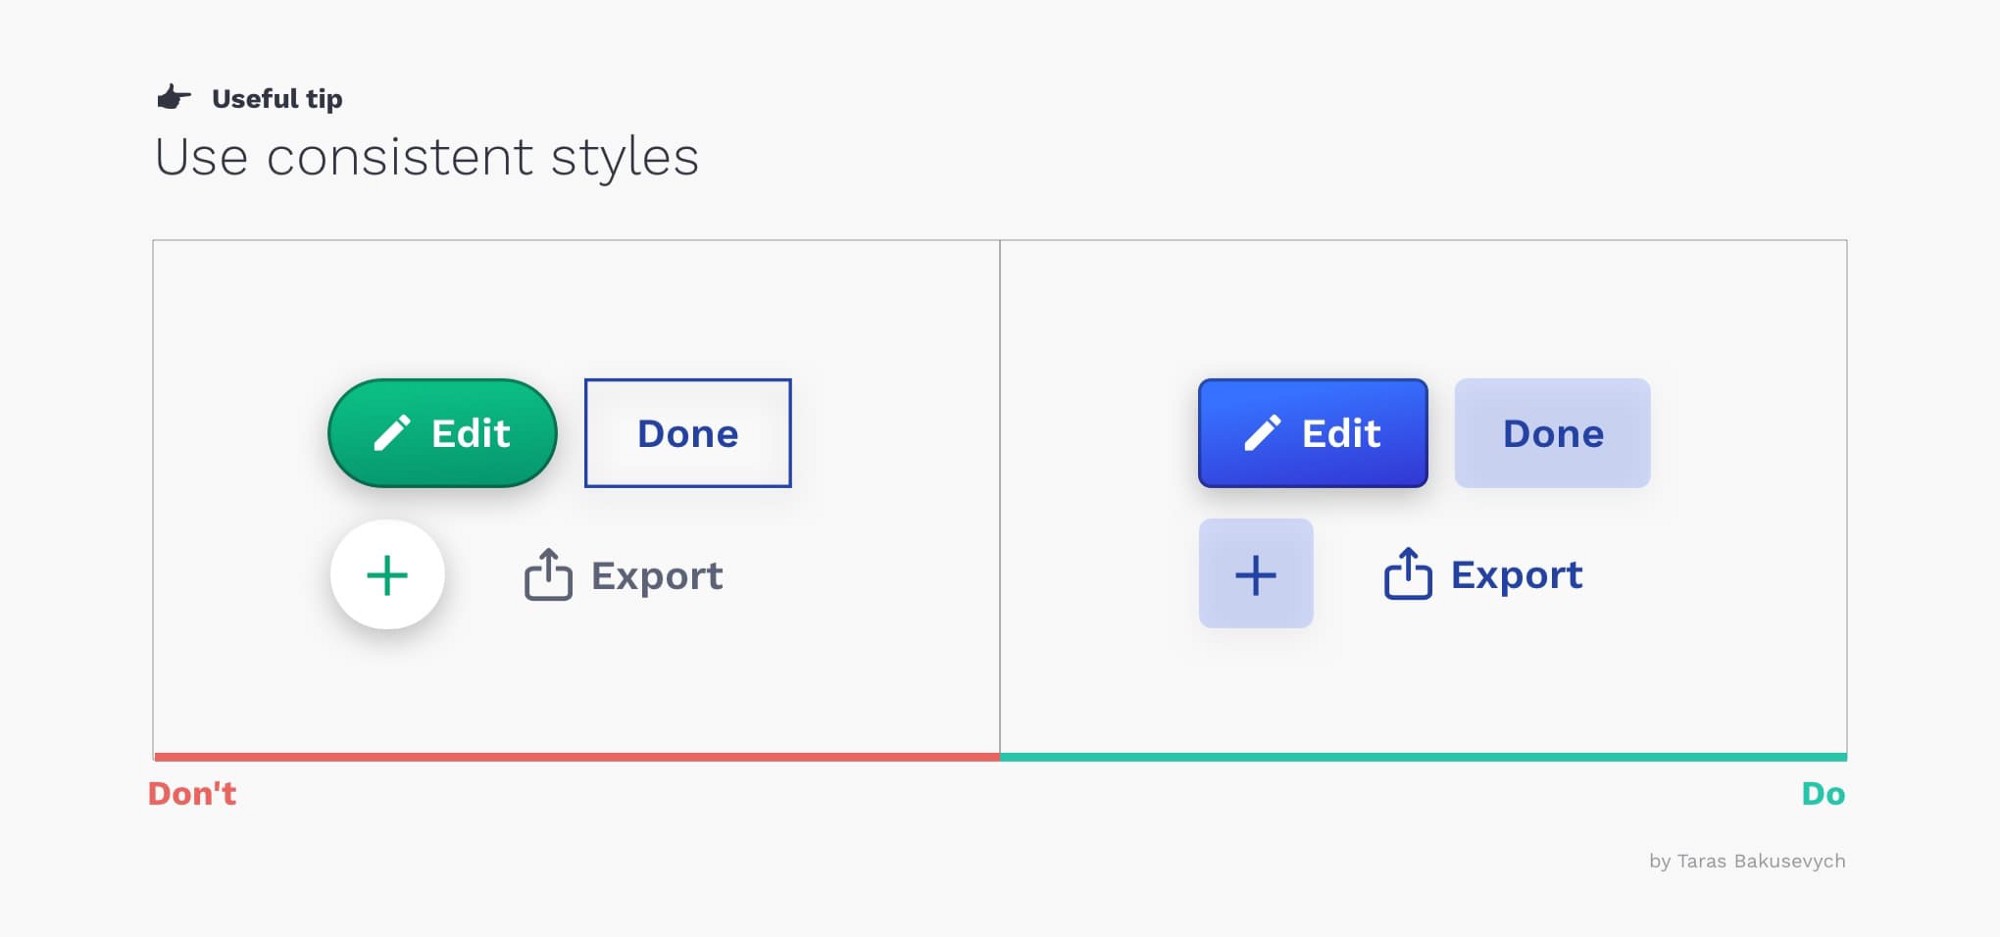Screen dimensions: 2000x937
Task: Click the blue plus icon in square button
Action: [1255, 575]
